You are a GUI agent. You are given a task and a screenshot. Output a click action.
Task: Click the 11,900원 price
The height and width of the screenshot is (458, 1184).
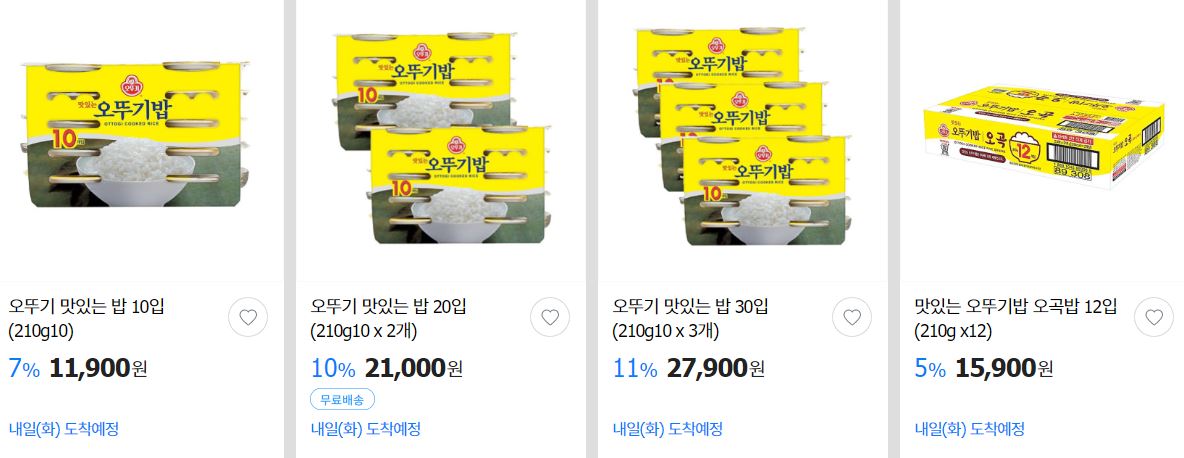98,368
